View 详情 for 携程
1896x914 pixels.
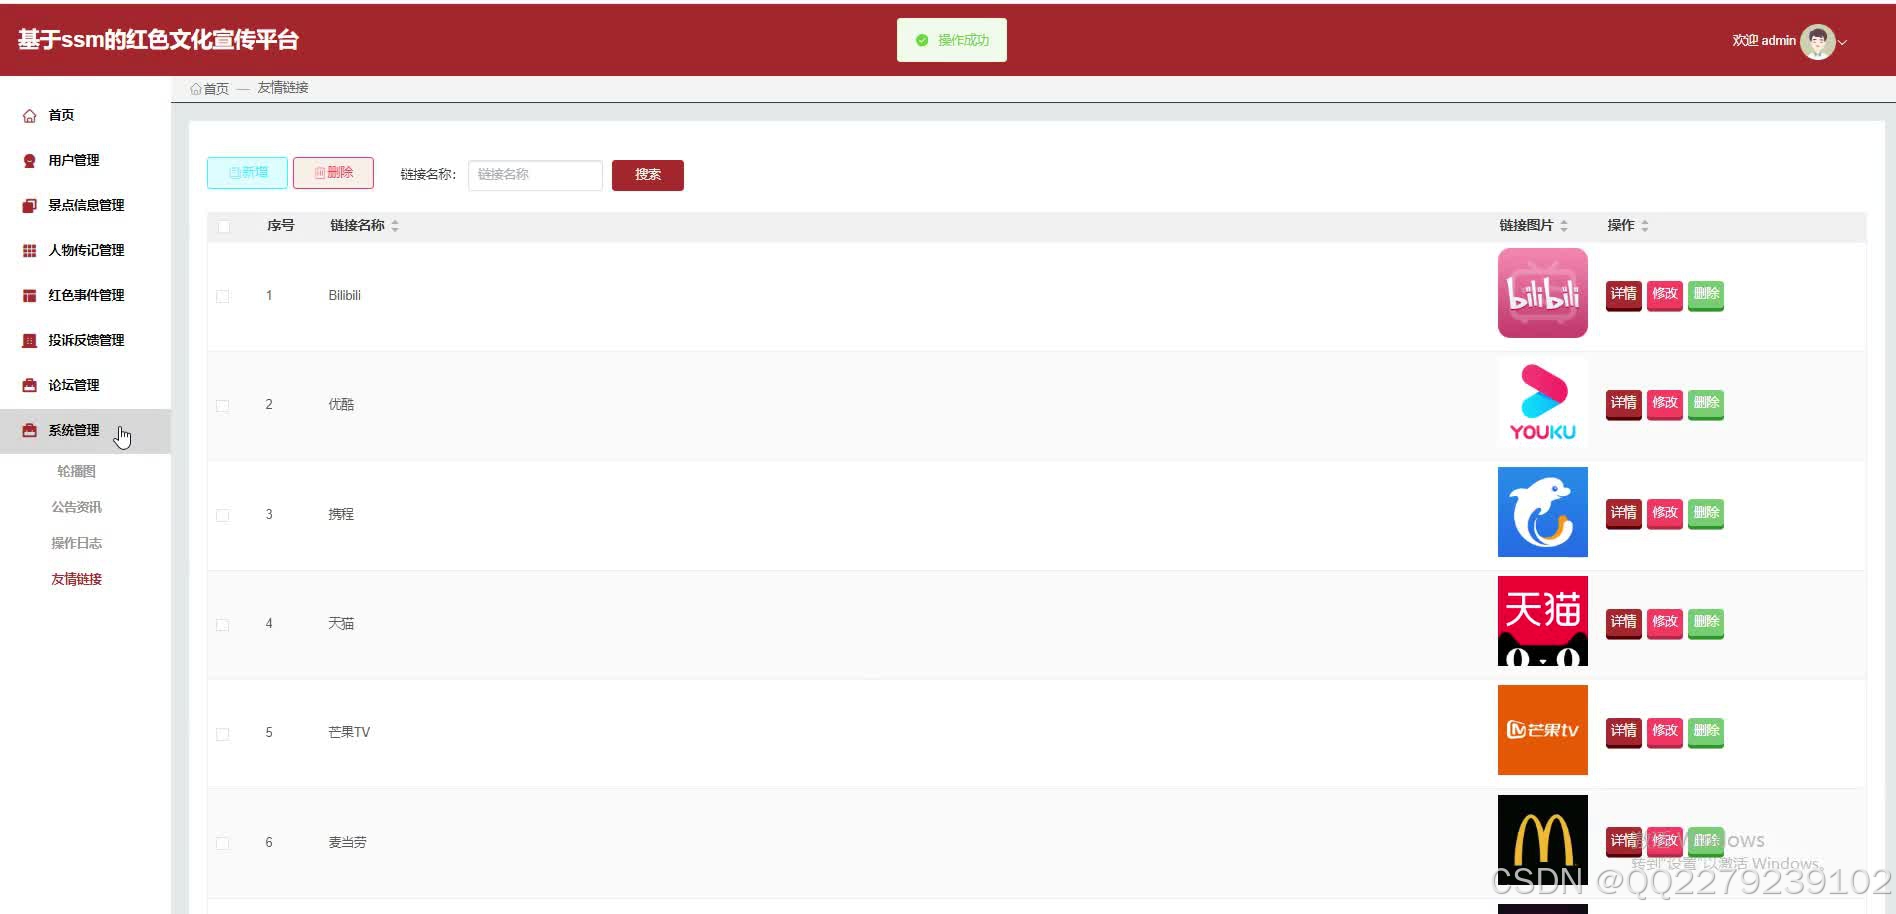pos(1623,513)
